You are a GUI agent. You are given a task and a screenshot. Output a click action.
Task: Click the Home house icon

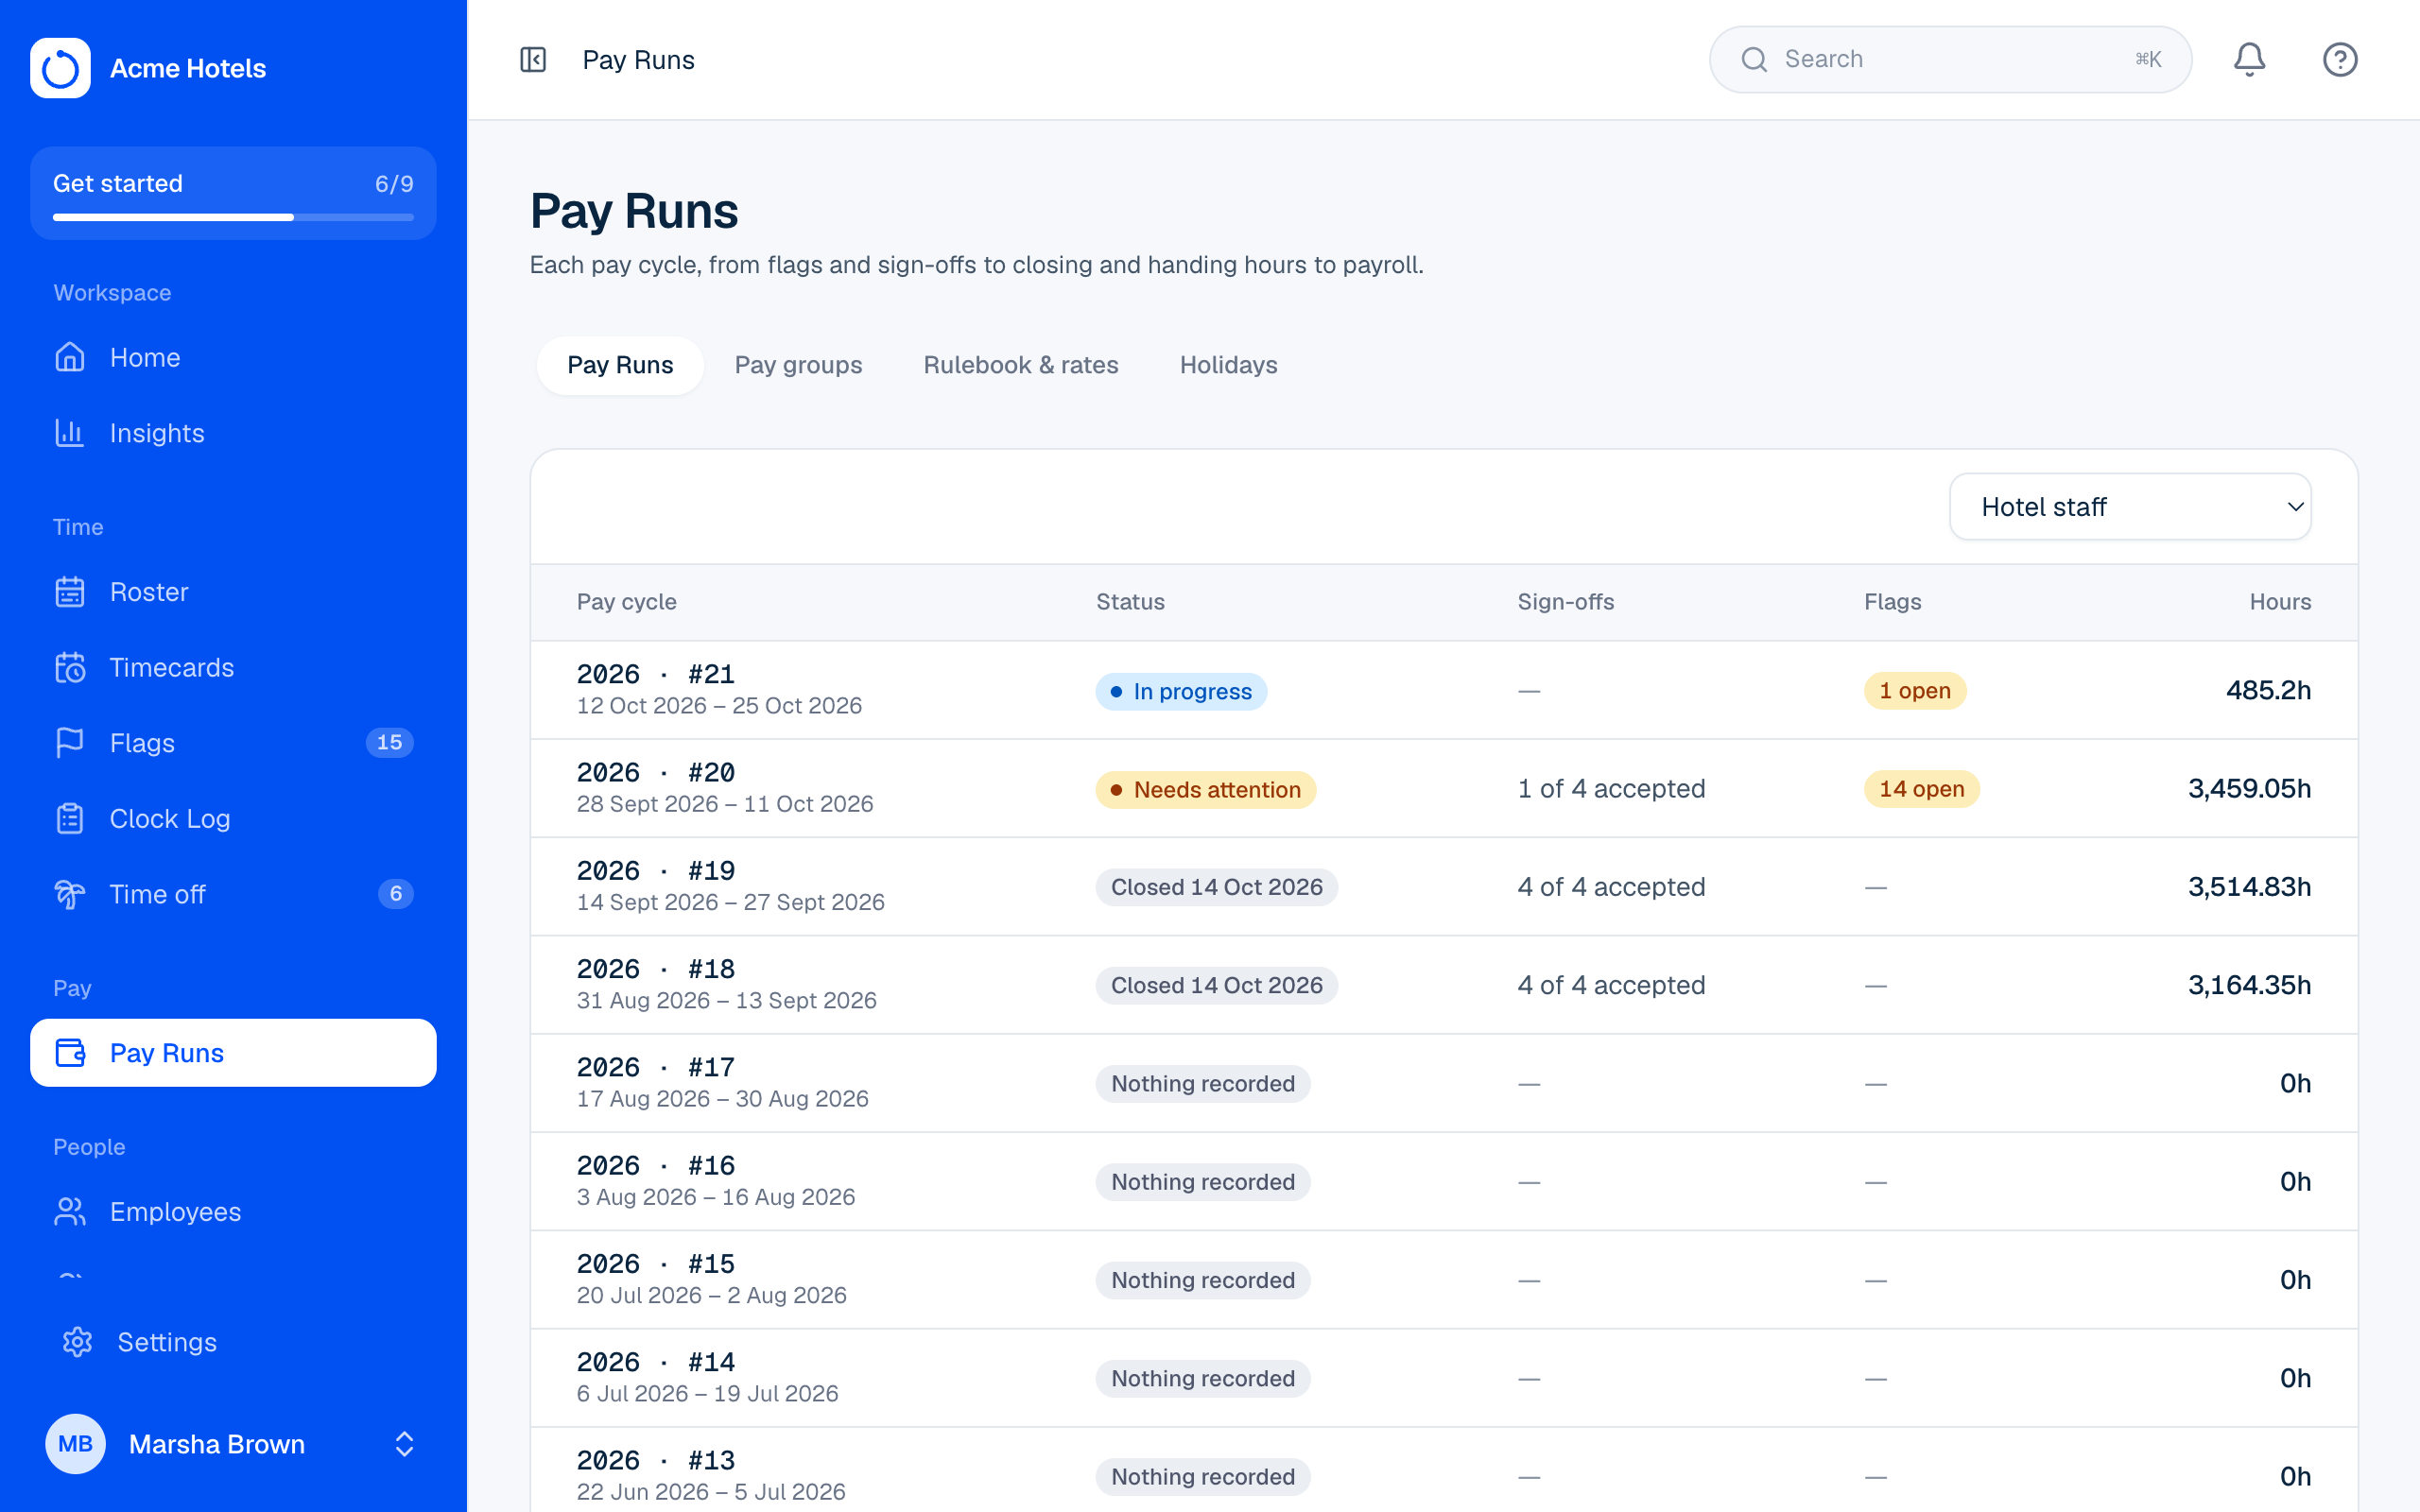(x=70, y=357)
